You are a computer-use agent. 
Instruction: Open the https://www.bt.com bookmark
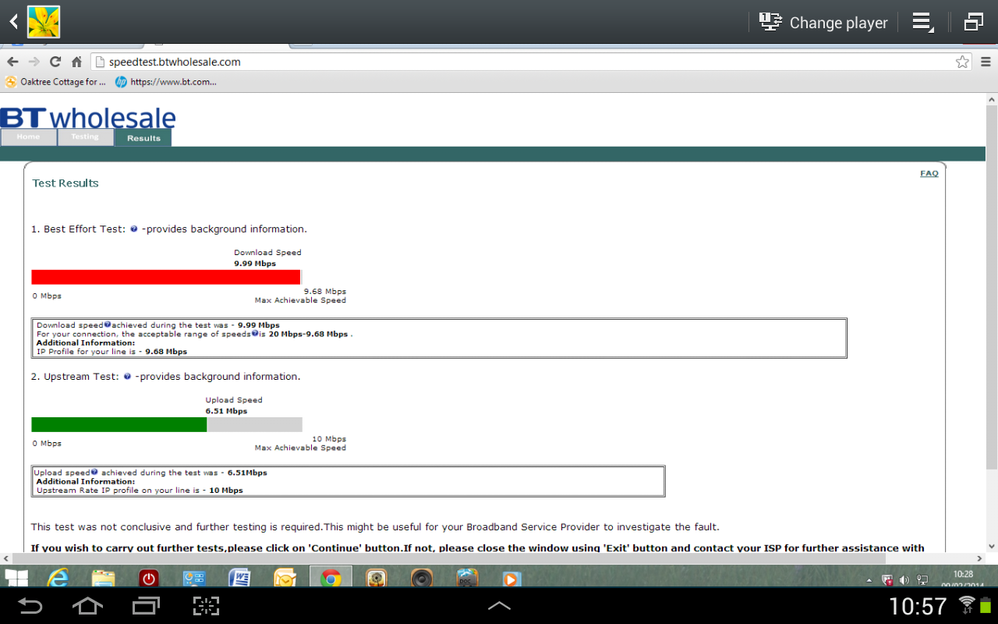click(166, 82)
